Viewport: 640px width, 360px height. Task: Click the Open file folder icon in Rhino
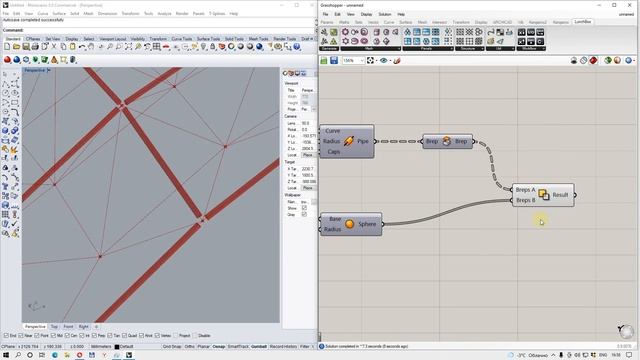16,47
